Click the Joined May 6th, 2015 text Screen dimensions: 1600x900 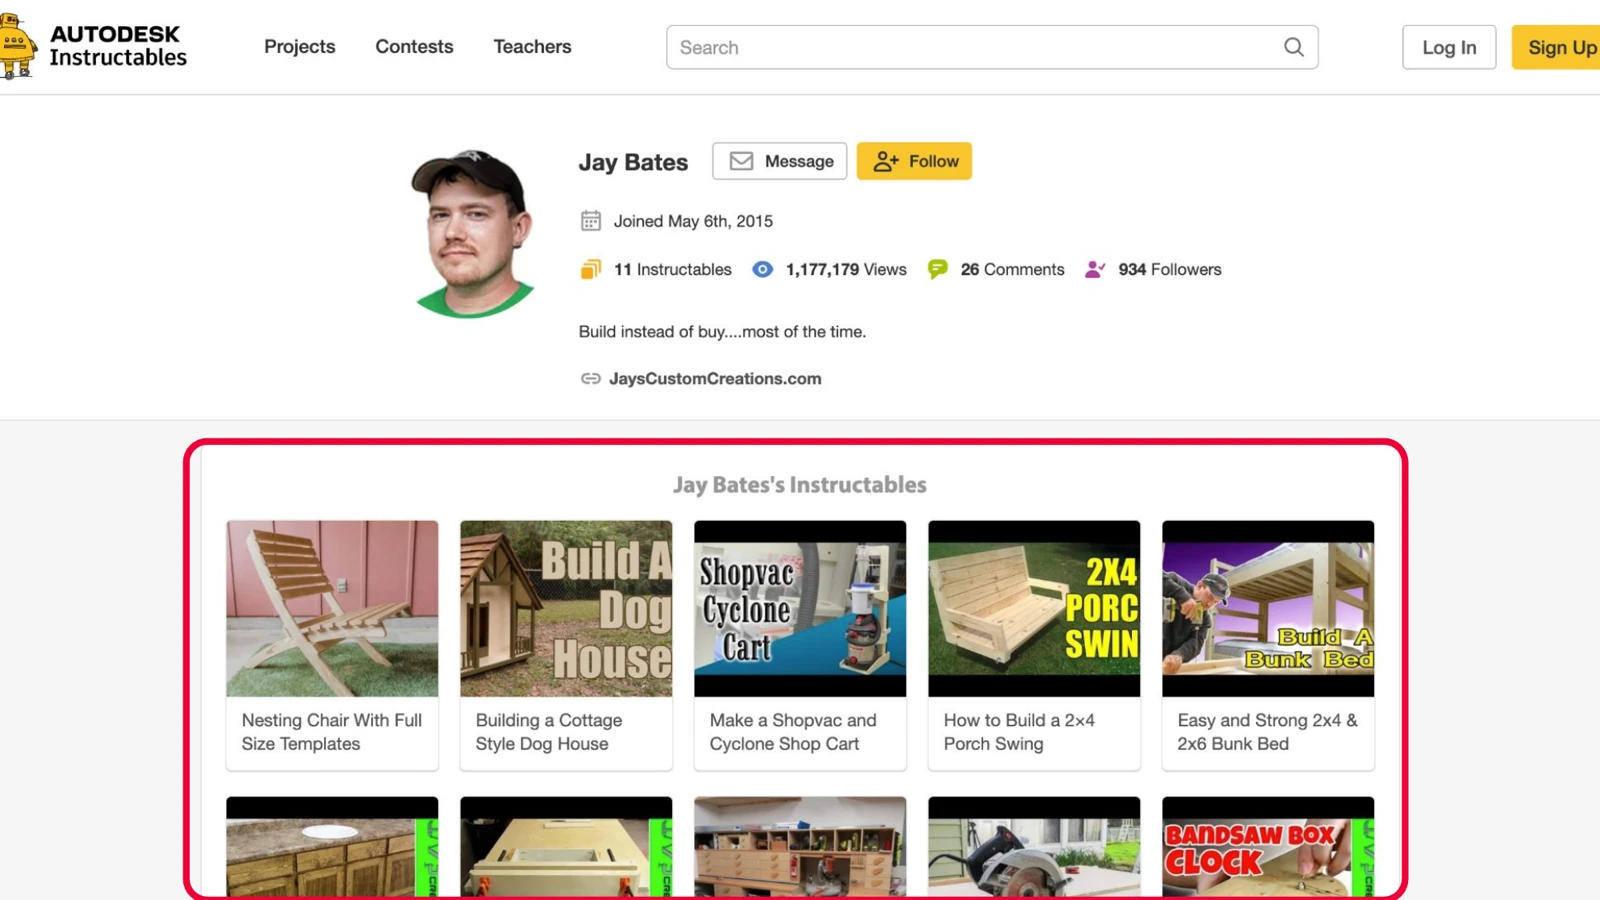tap(693, 221)
